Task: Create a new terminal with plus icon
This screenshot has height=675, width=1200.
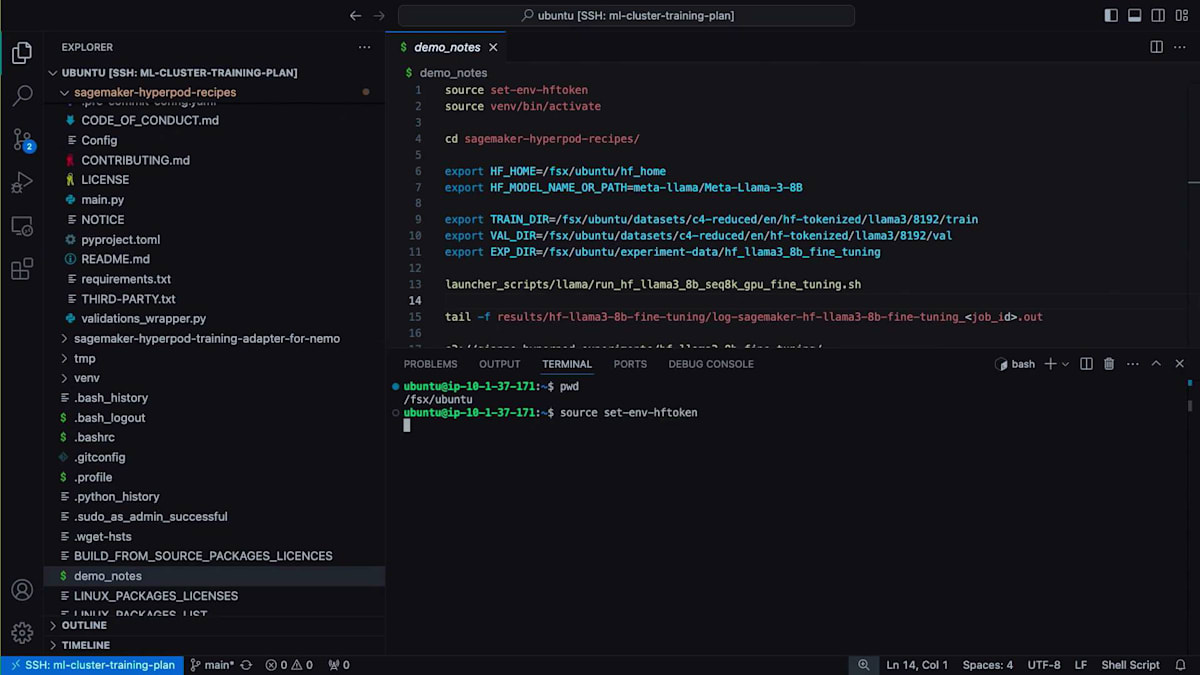Action: [x=1050, y=364]
